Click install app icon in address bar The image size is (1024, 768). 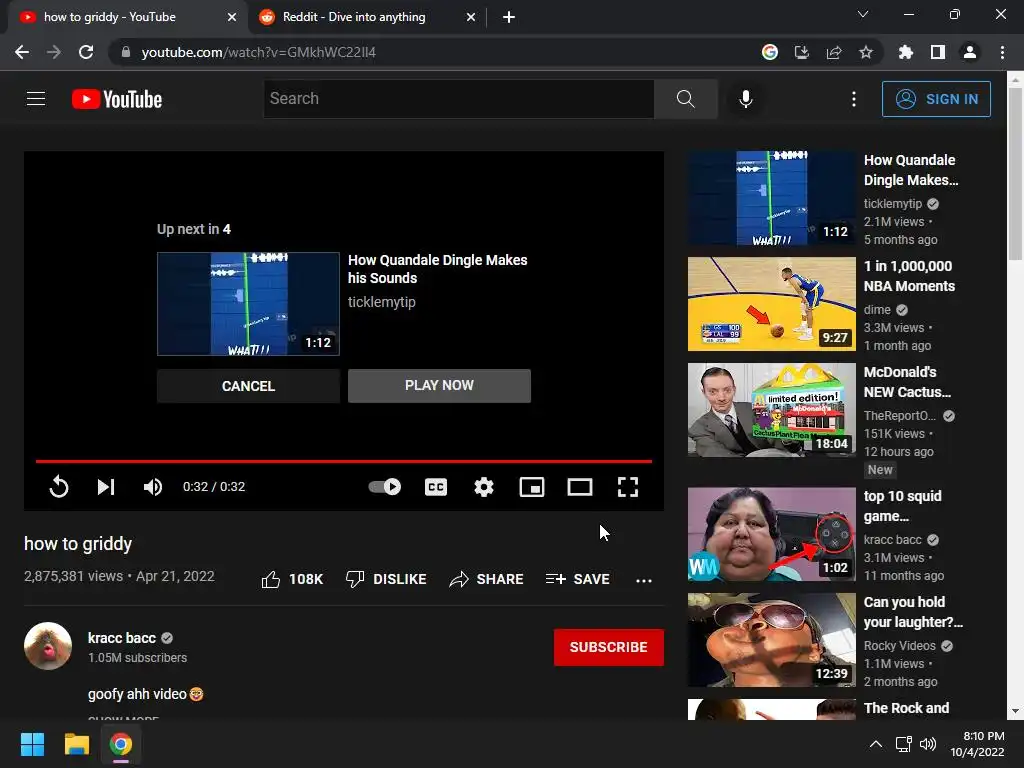pos(801,52)
